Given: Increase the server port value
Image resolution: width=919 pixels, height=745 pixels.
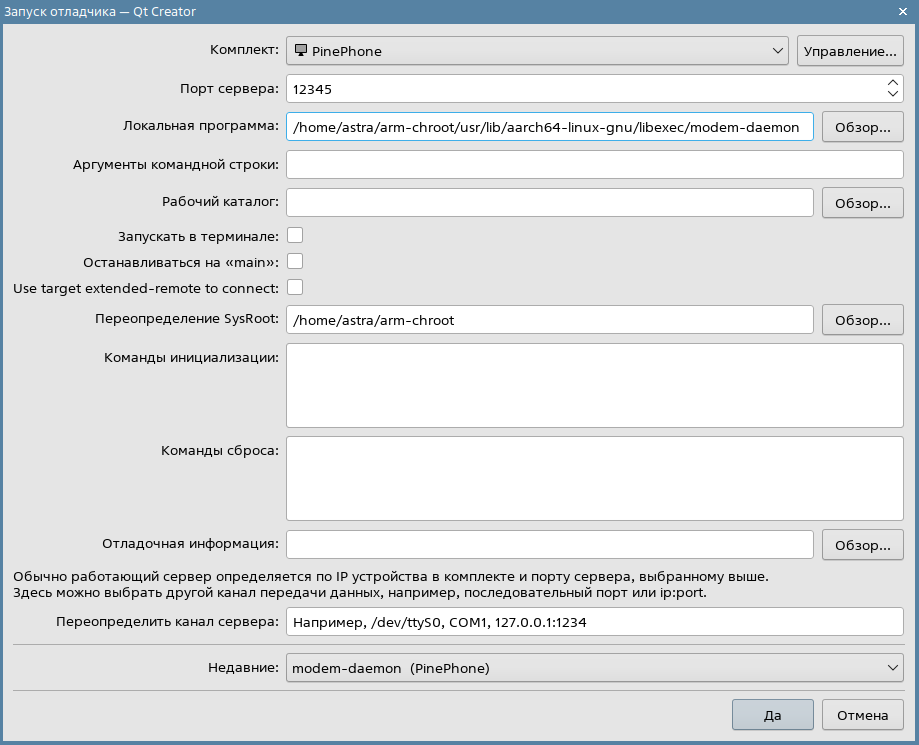Looking at the screenshot, I should 893,83.
